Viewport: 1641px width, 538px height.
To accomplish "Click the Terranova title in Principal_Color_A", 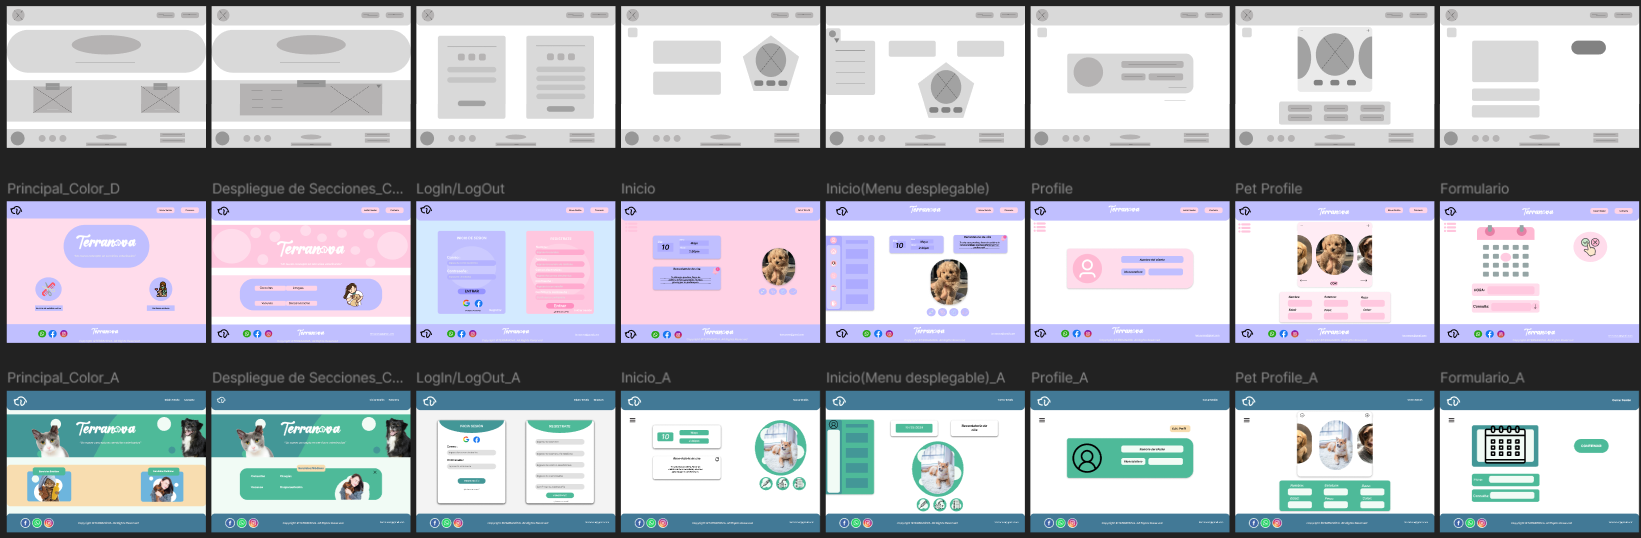I will pos(106,428).
